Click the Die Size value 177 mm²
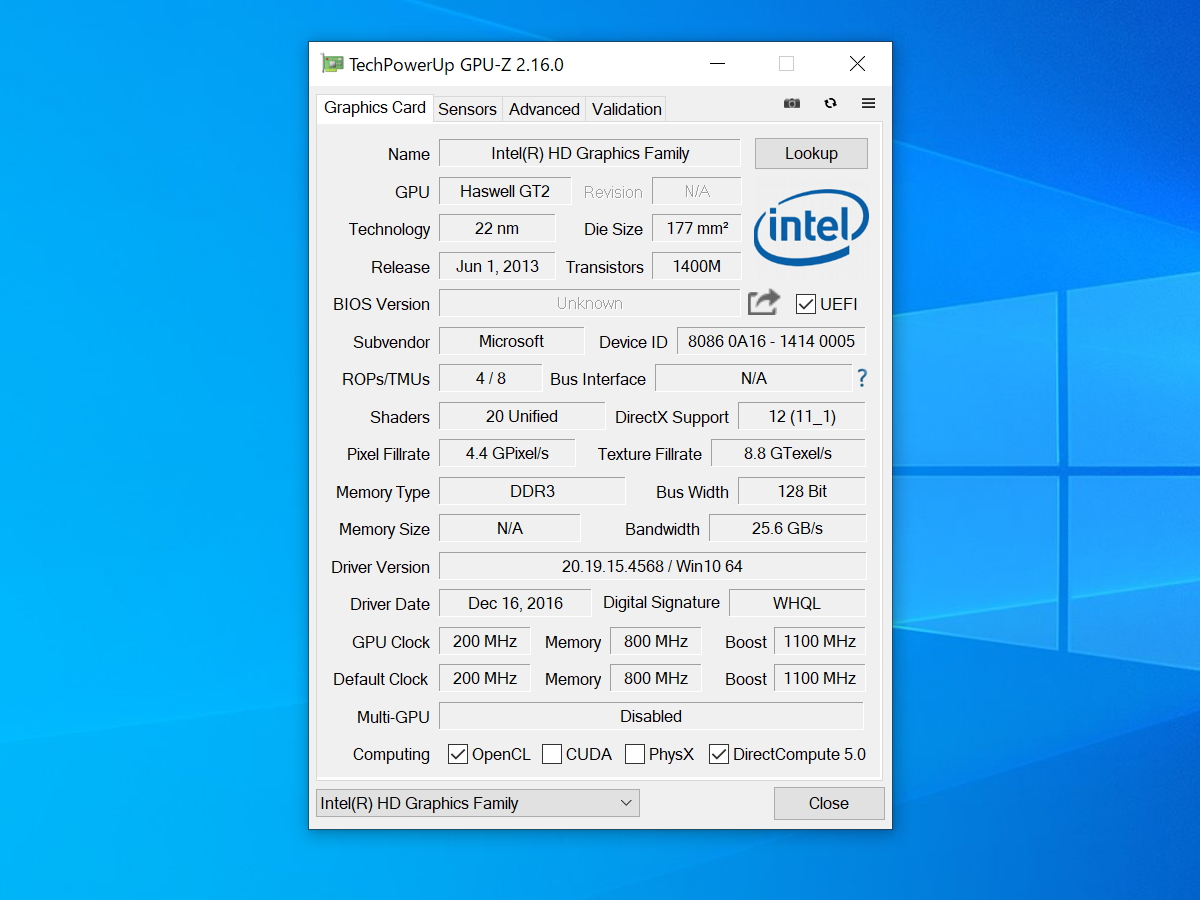1200x900 pixels. click(697, 228)
